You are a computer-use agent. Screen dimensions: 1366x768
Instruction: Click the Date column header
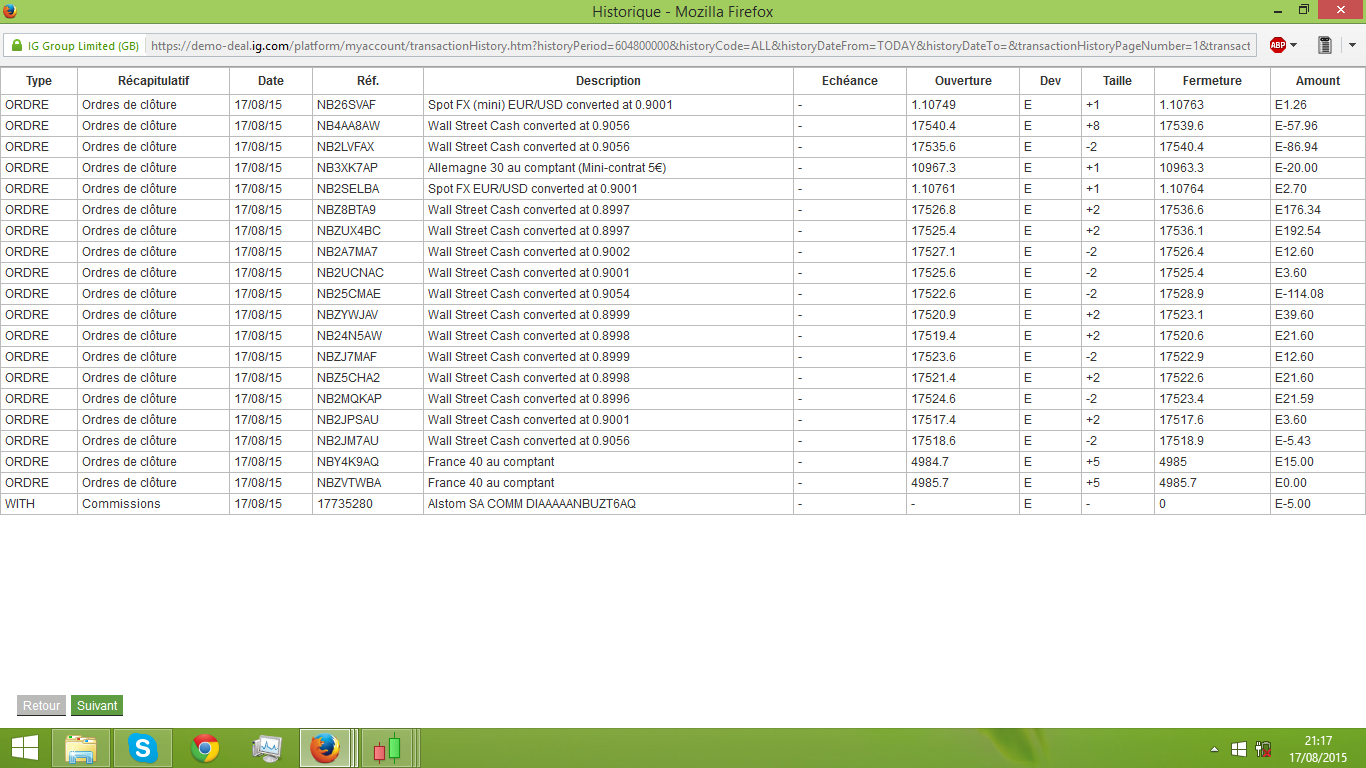coord(271,81)
